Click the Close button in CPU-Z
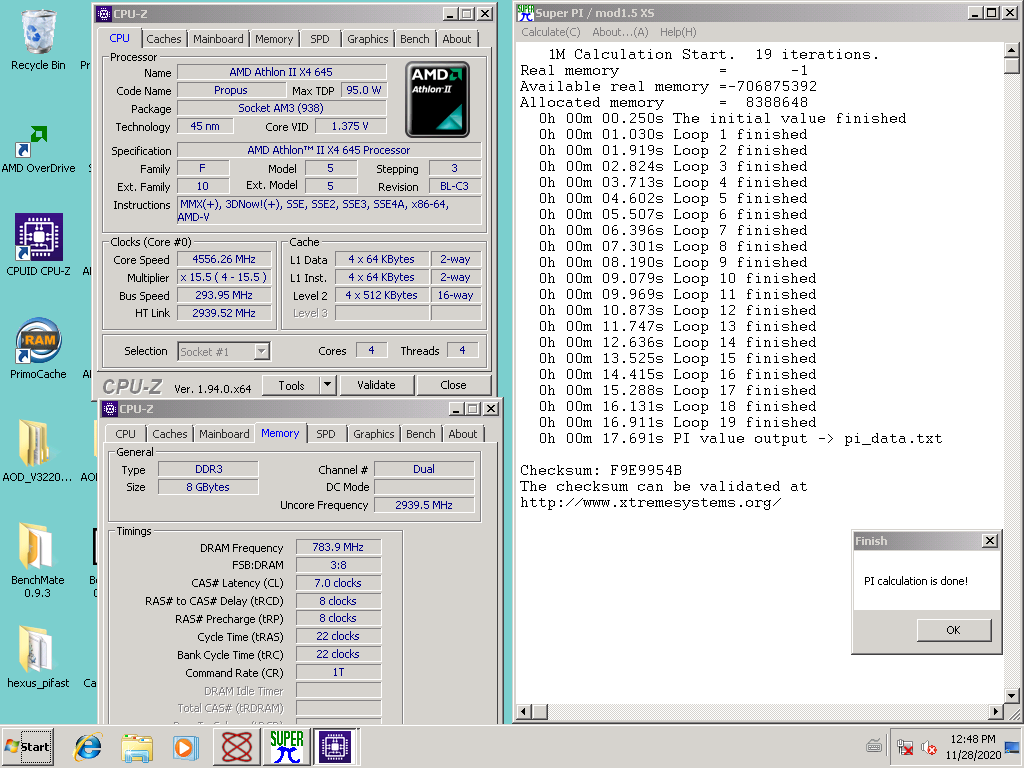Image resolution: width=1024 pixels, height=768 pixels. [453, 385]
